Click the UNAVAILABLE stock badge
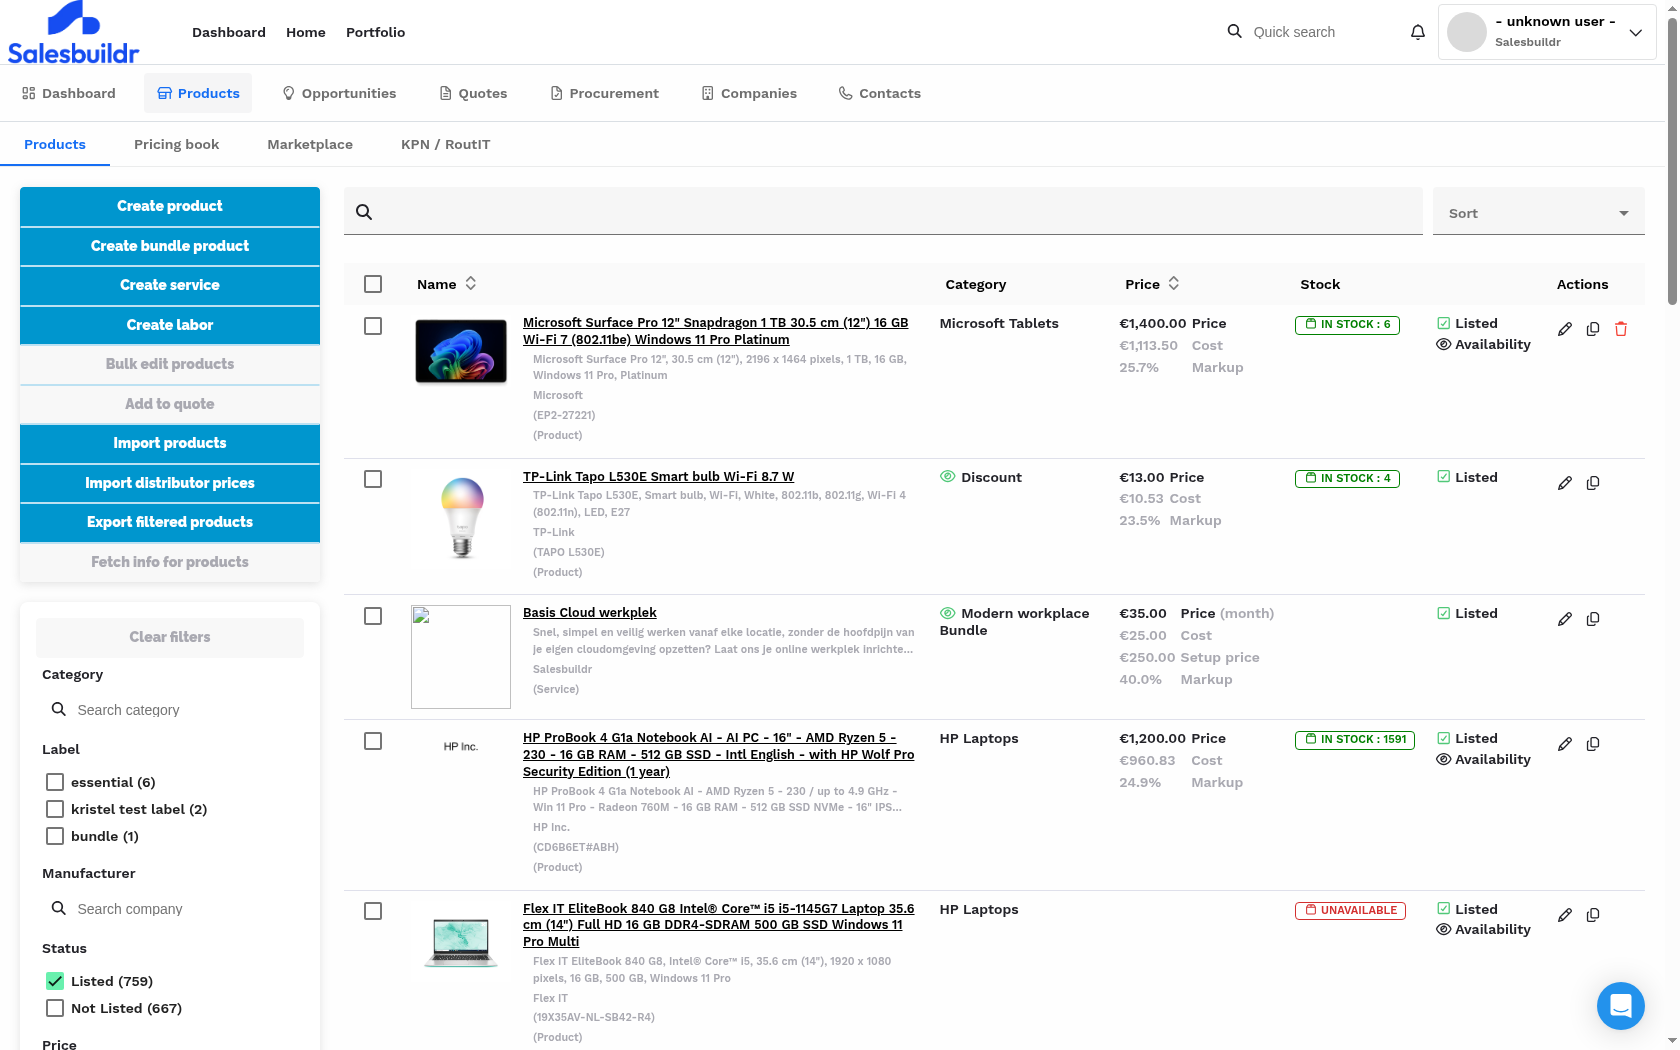Image resolution: width=1680 pixels, height=1050 pixels. point(1350,910)
